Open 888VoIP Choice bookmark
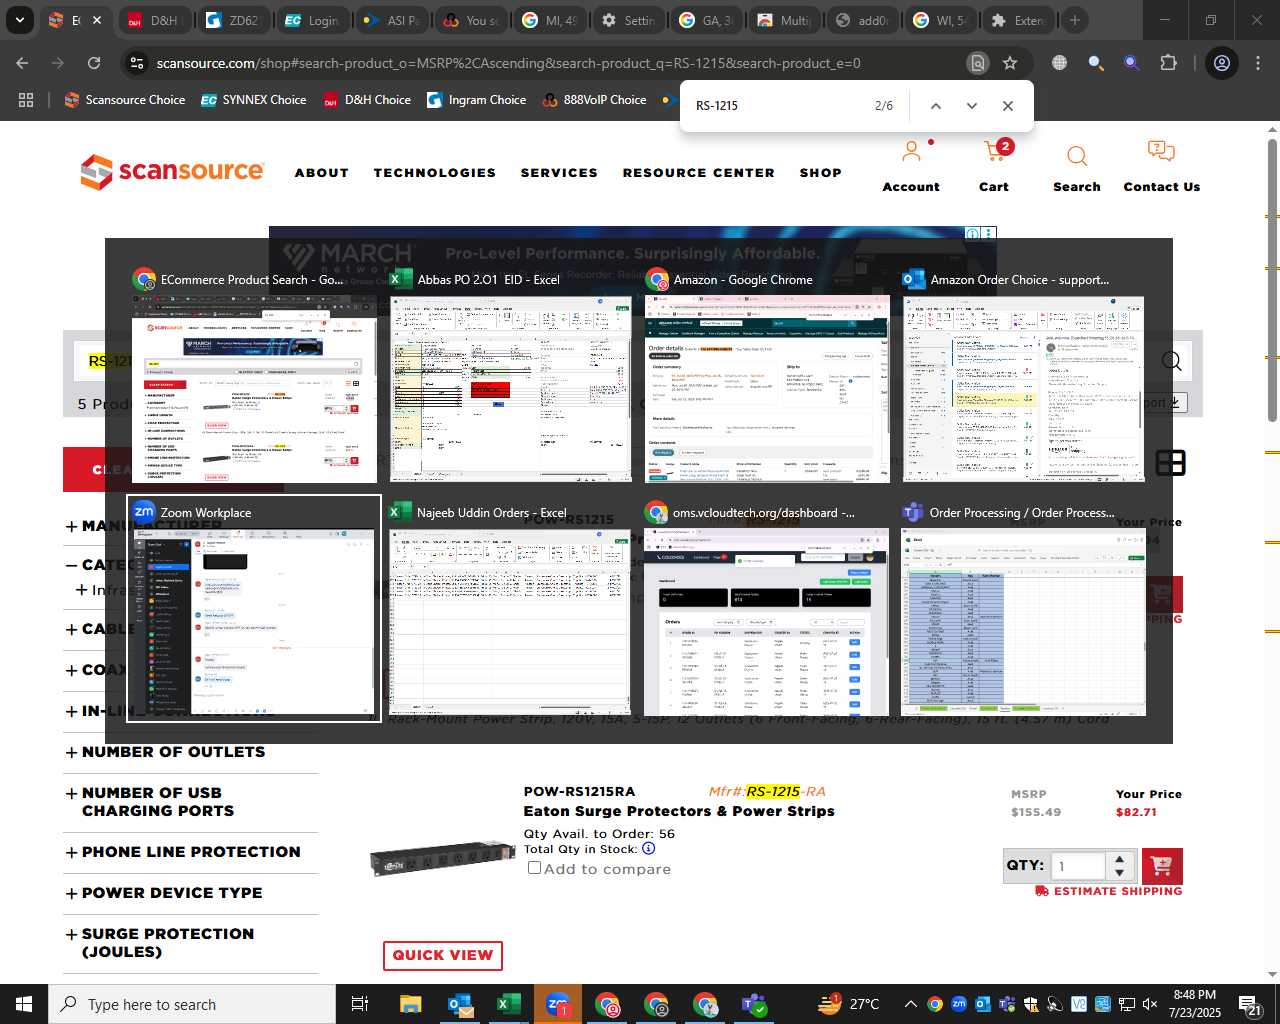The height and width of the screenshot is (1024, 1280). (x=595, y=100)
